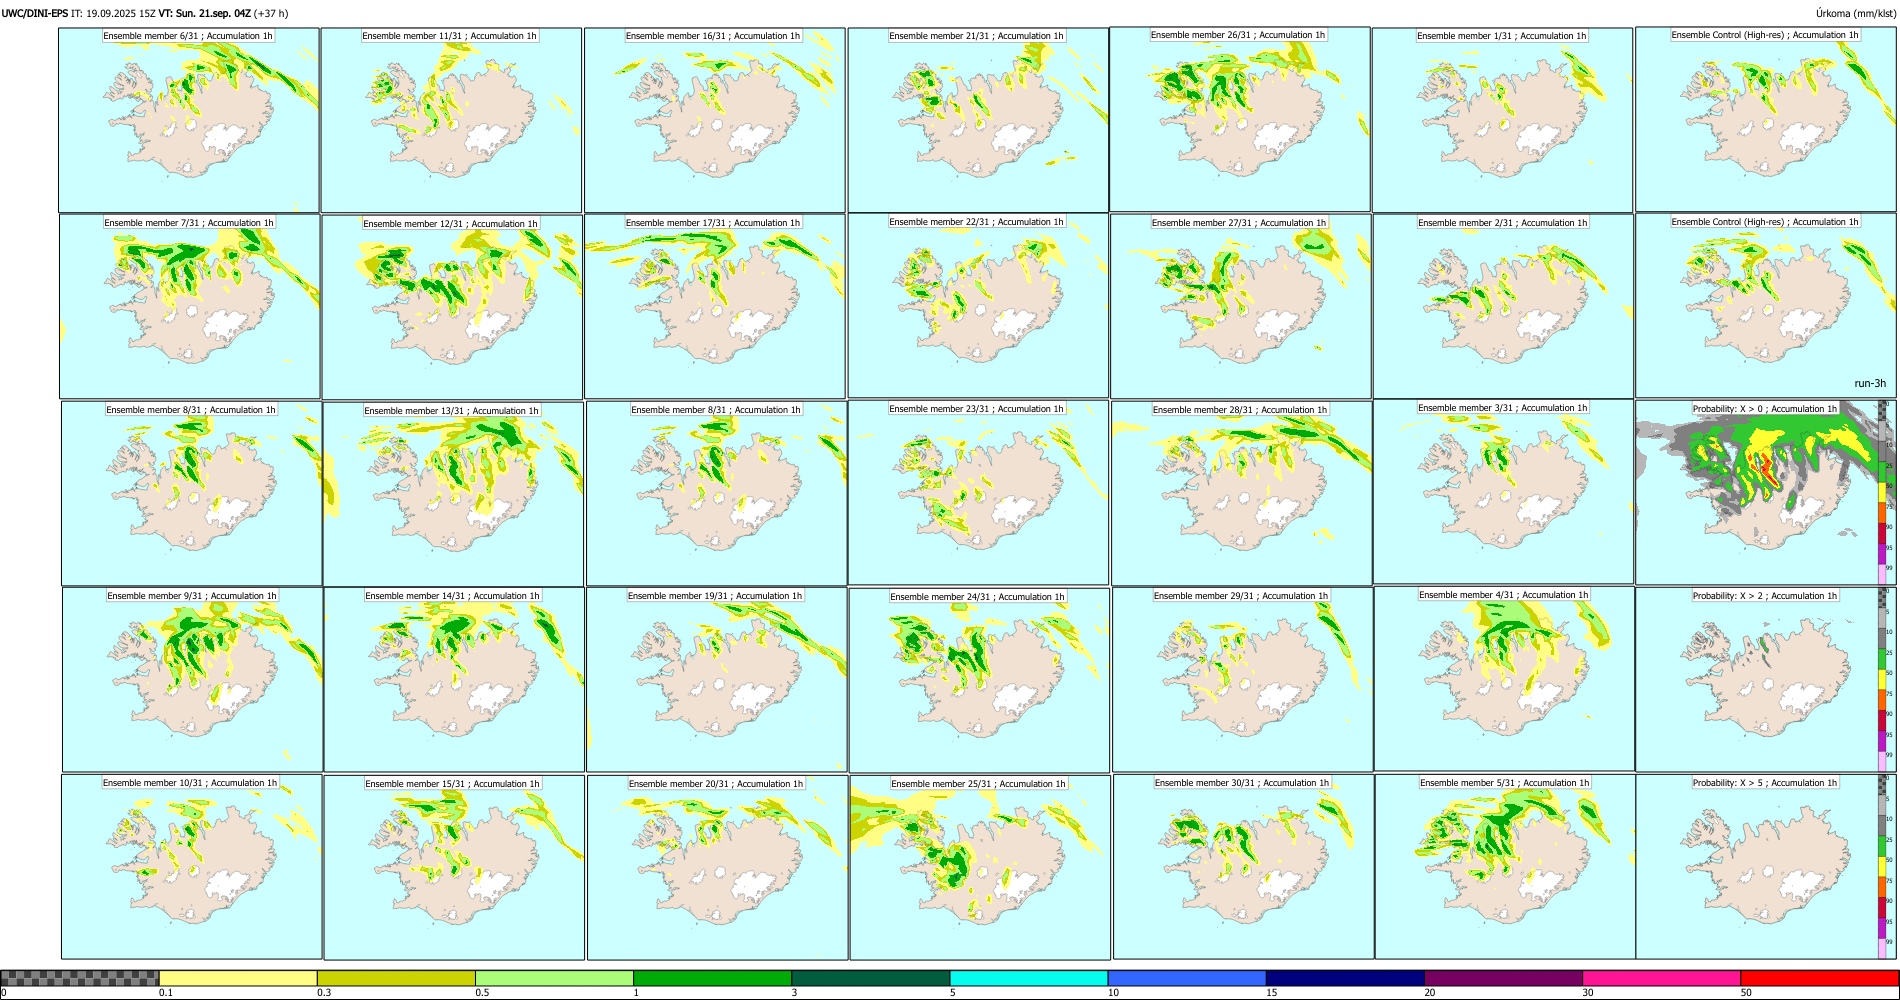
Task: Select the blue 10–15 legend swatch
Action: (x=1187, y=978)
